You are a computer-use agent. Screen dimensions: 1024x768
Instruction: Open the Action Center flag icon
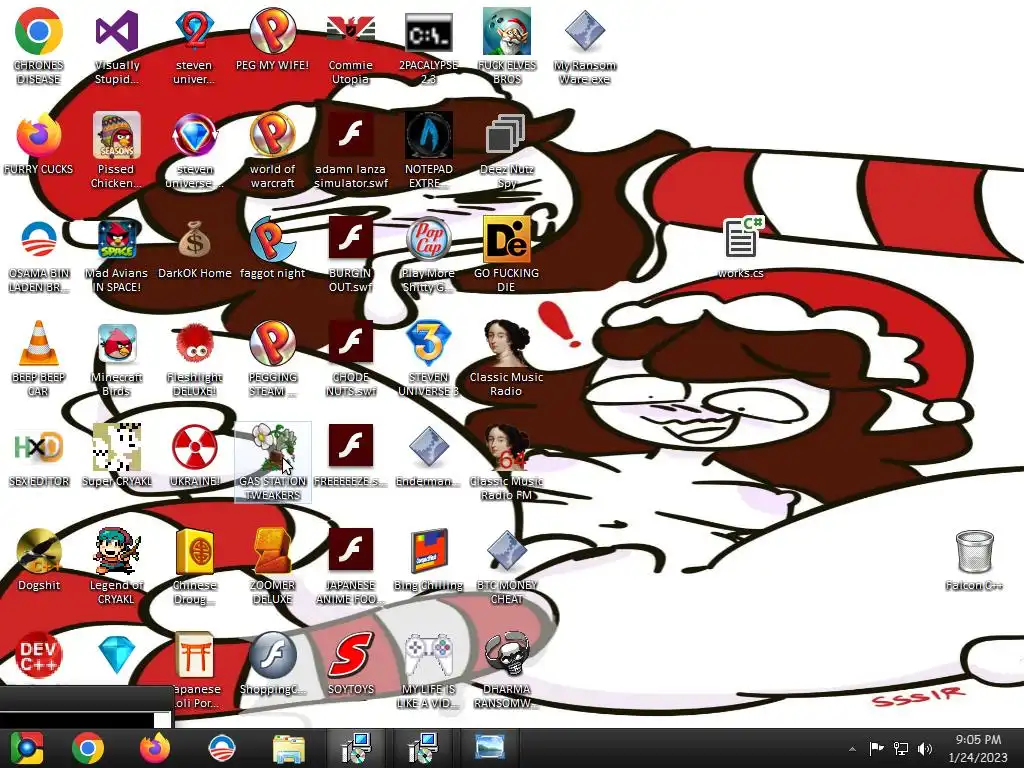[x=876, y=749]
